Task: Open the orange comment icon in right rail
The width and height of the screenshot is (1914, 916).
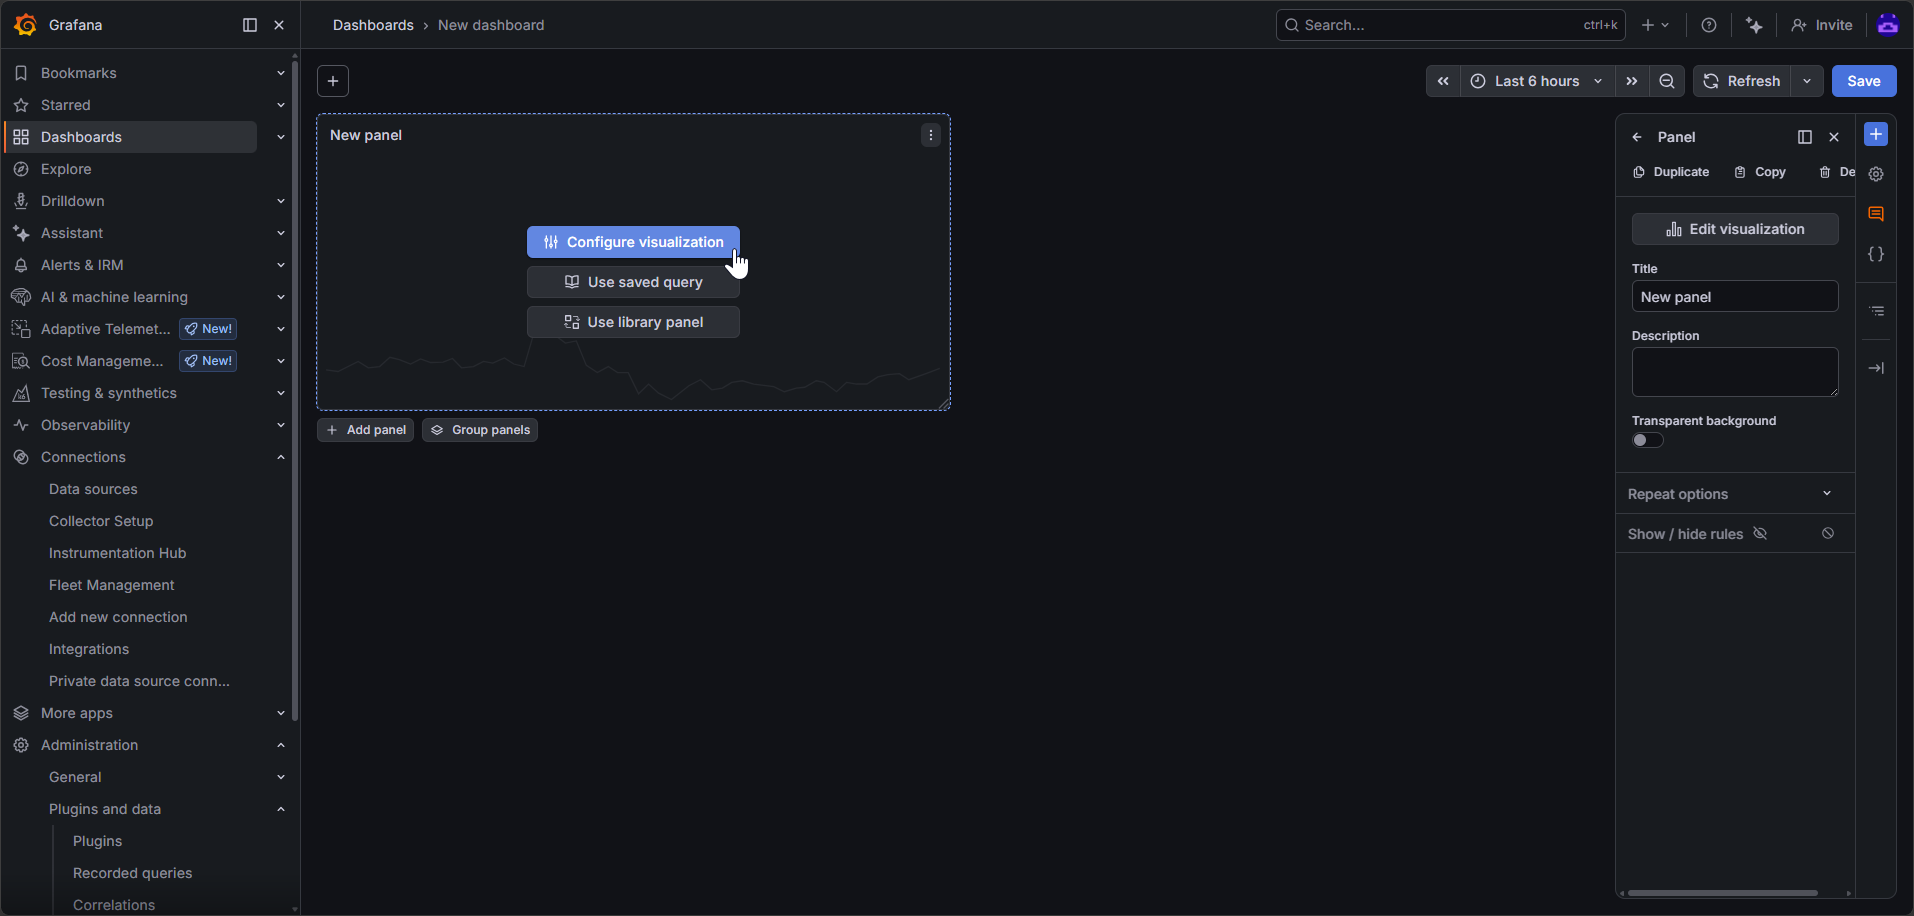Action: 1876,214
